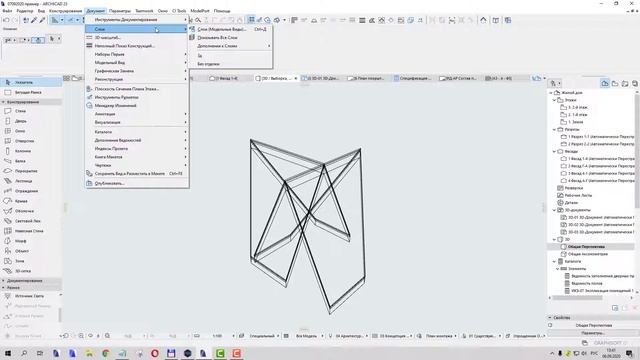Open the Файл menu
Viewport: 640px width, 360px height.
(x=7, y=11)
